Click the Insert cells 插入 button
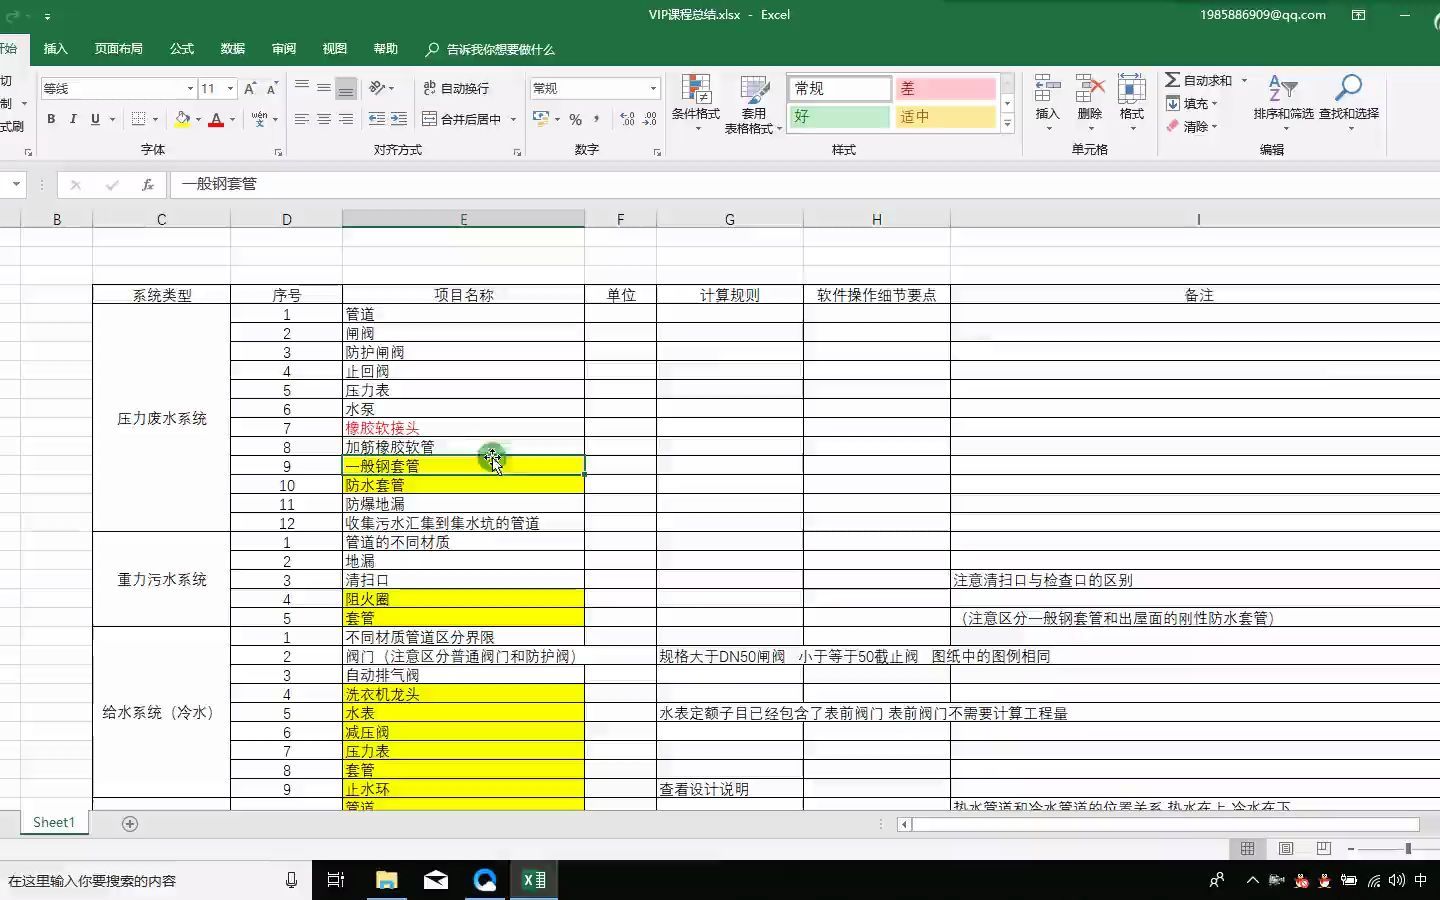Screen dimensions: 1440x900 [x=1047, y=102]
